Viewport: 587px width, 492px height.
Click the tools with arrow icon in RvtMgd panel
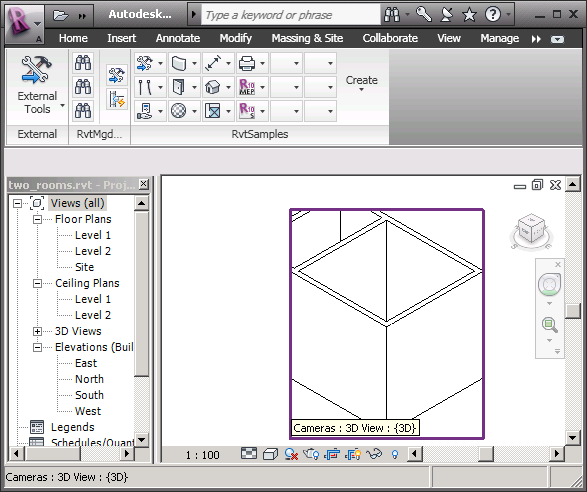(117, 75)
